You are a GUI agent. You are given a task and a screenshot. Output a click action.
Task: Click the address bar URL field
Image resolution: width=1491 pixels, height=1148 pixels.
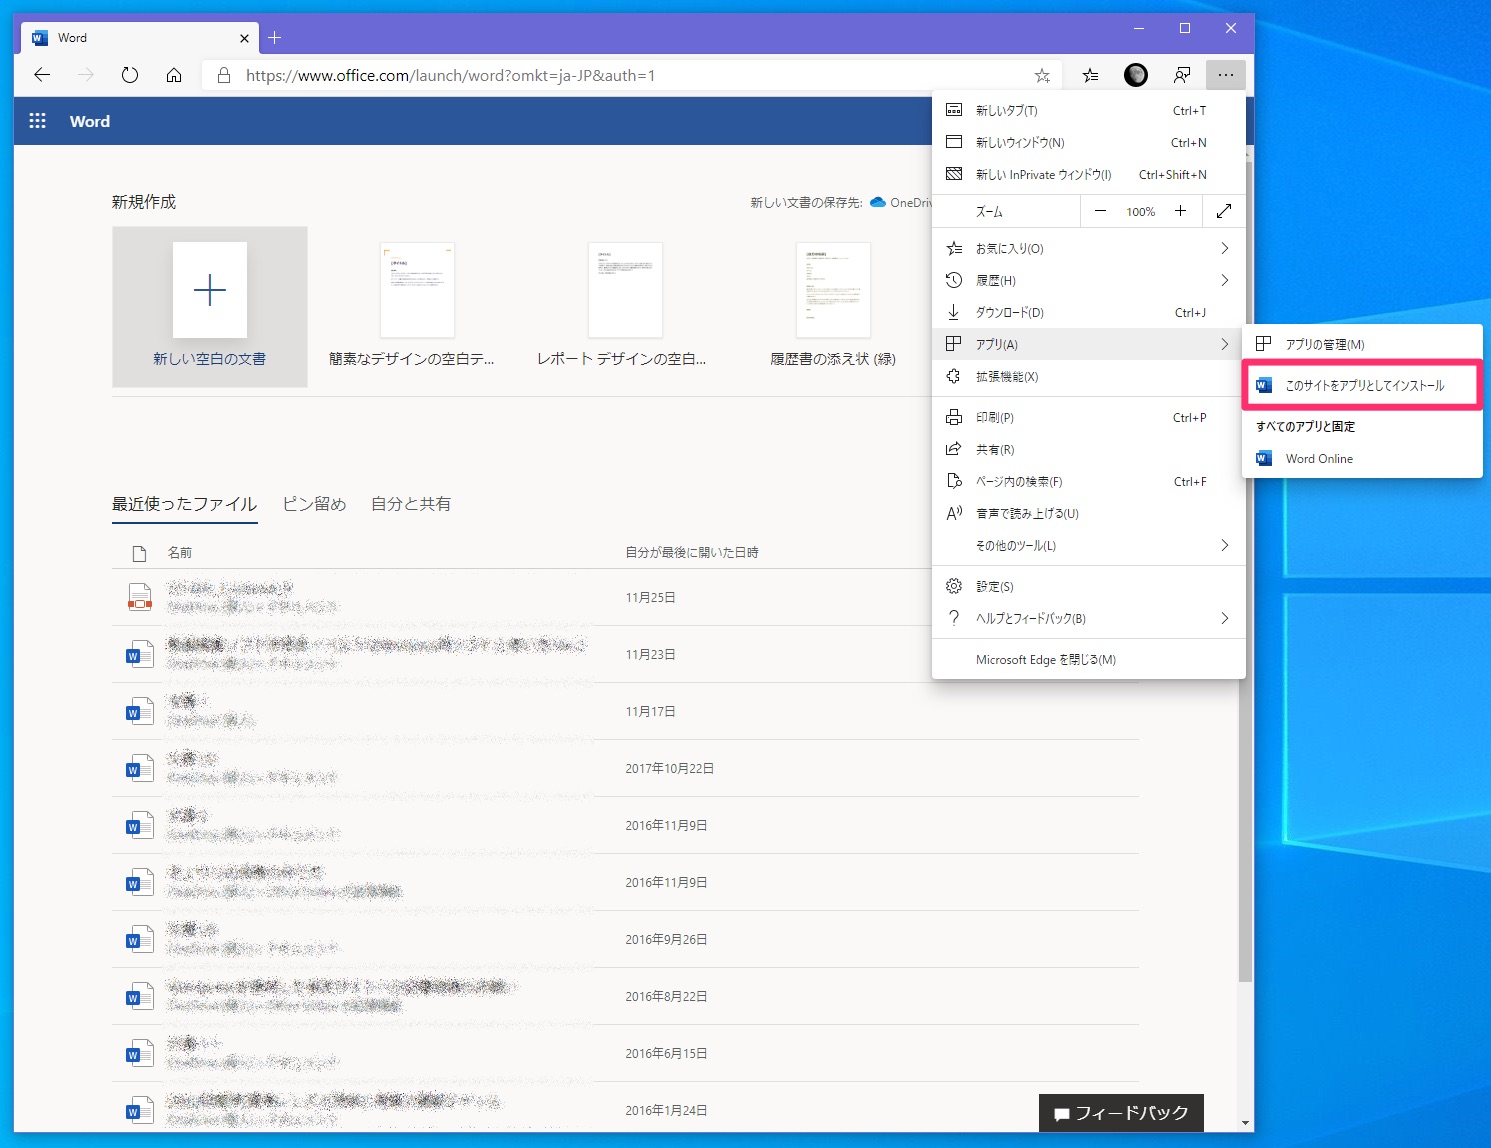pyautogui.click(x=632, y=75)
